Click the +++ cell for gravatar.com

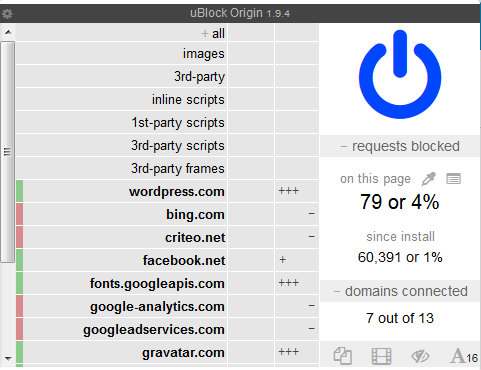pyautogui.click(x=297, y=352)
